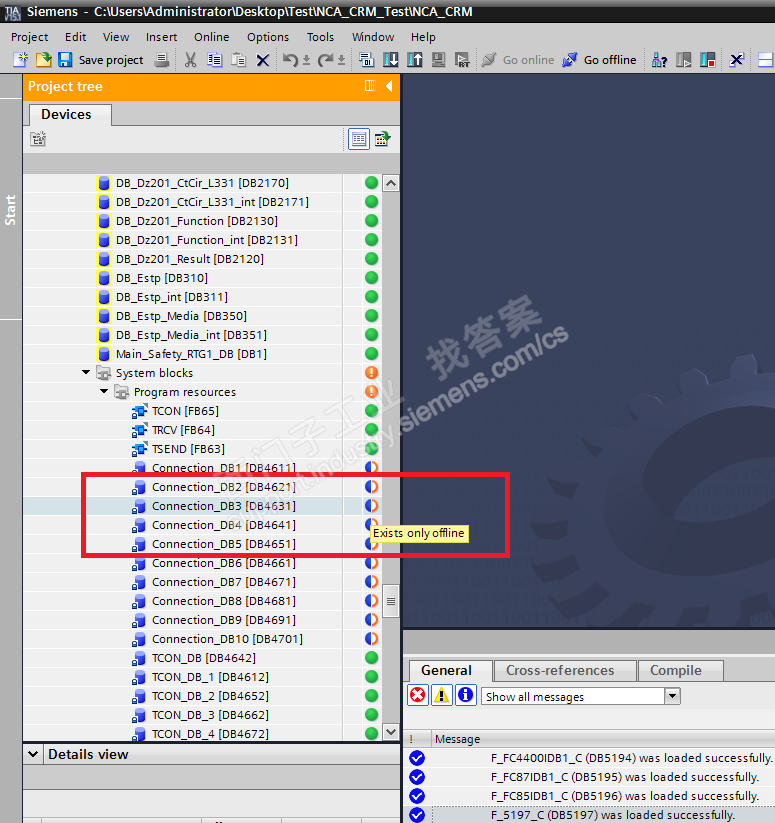
Task: Click the Go online button
Action: point(518,60)
